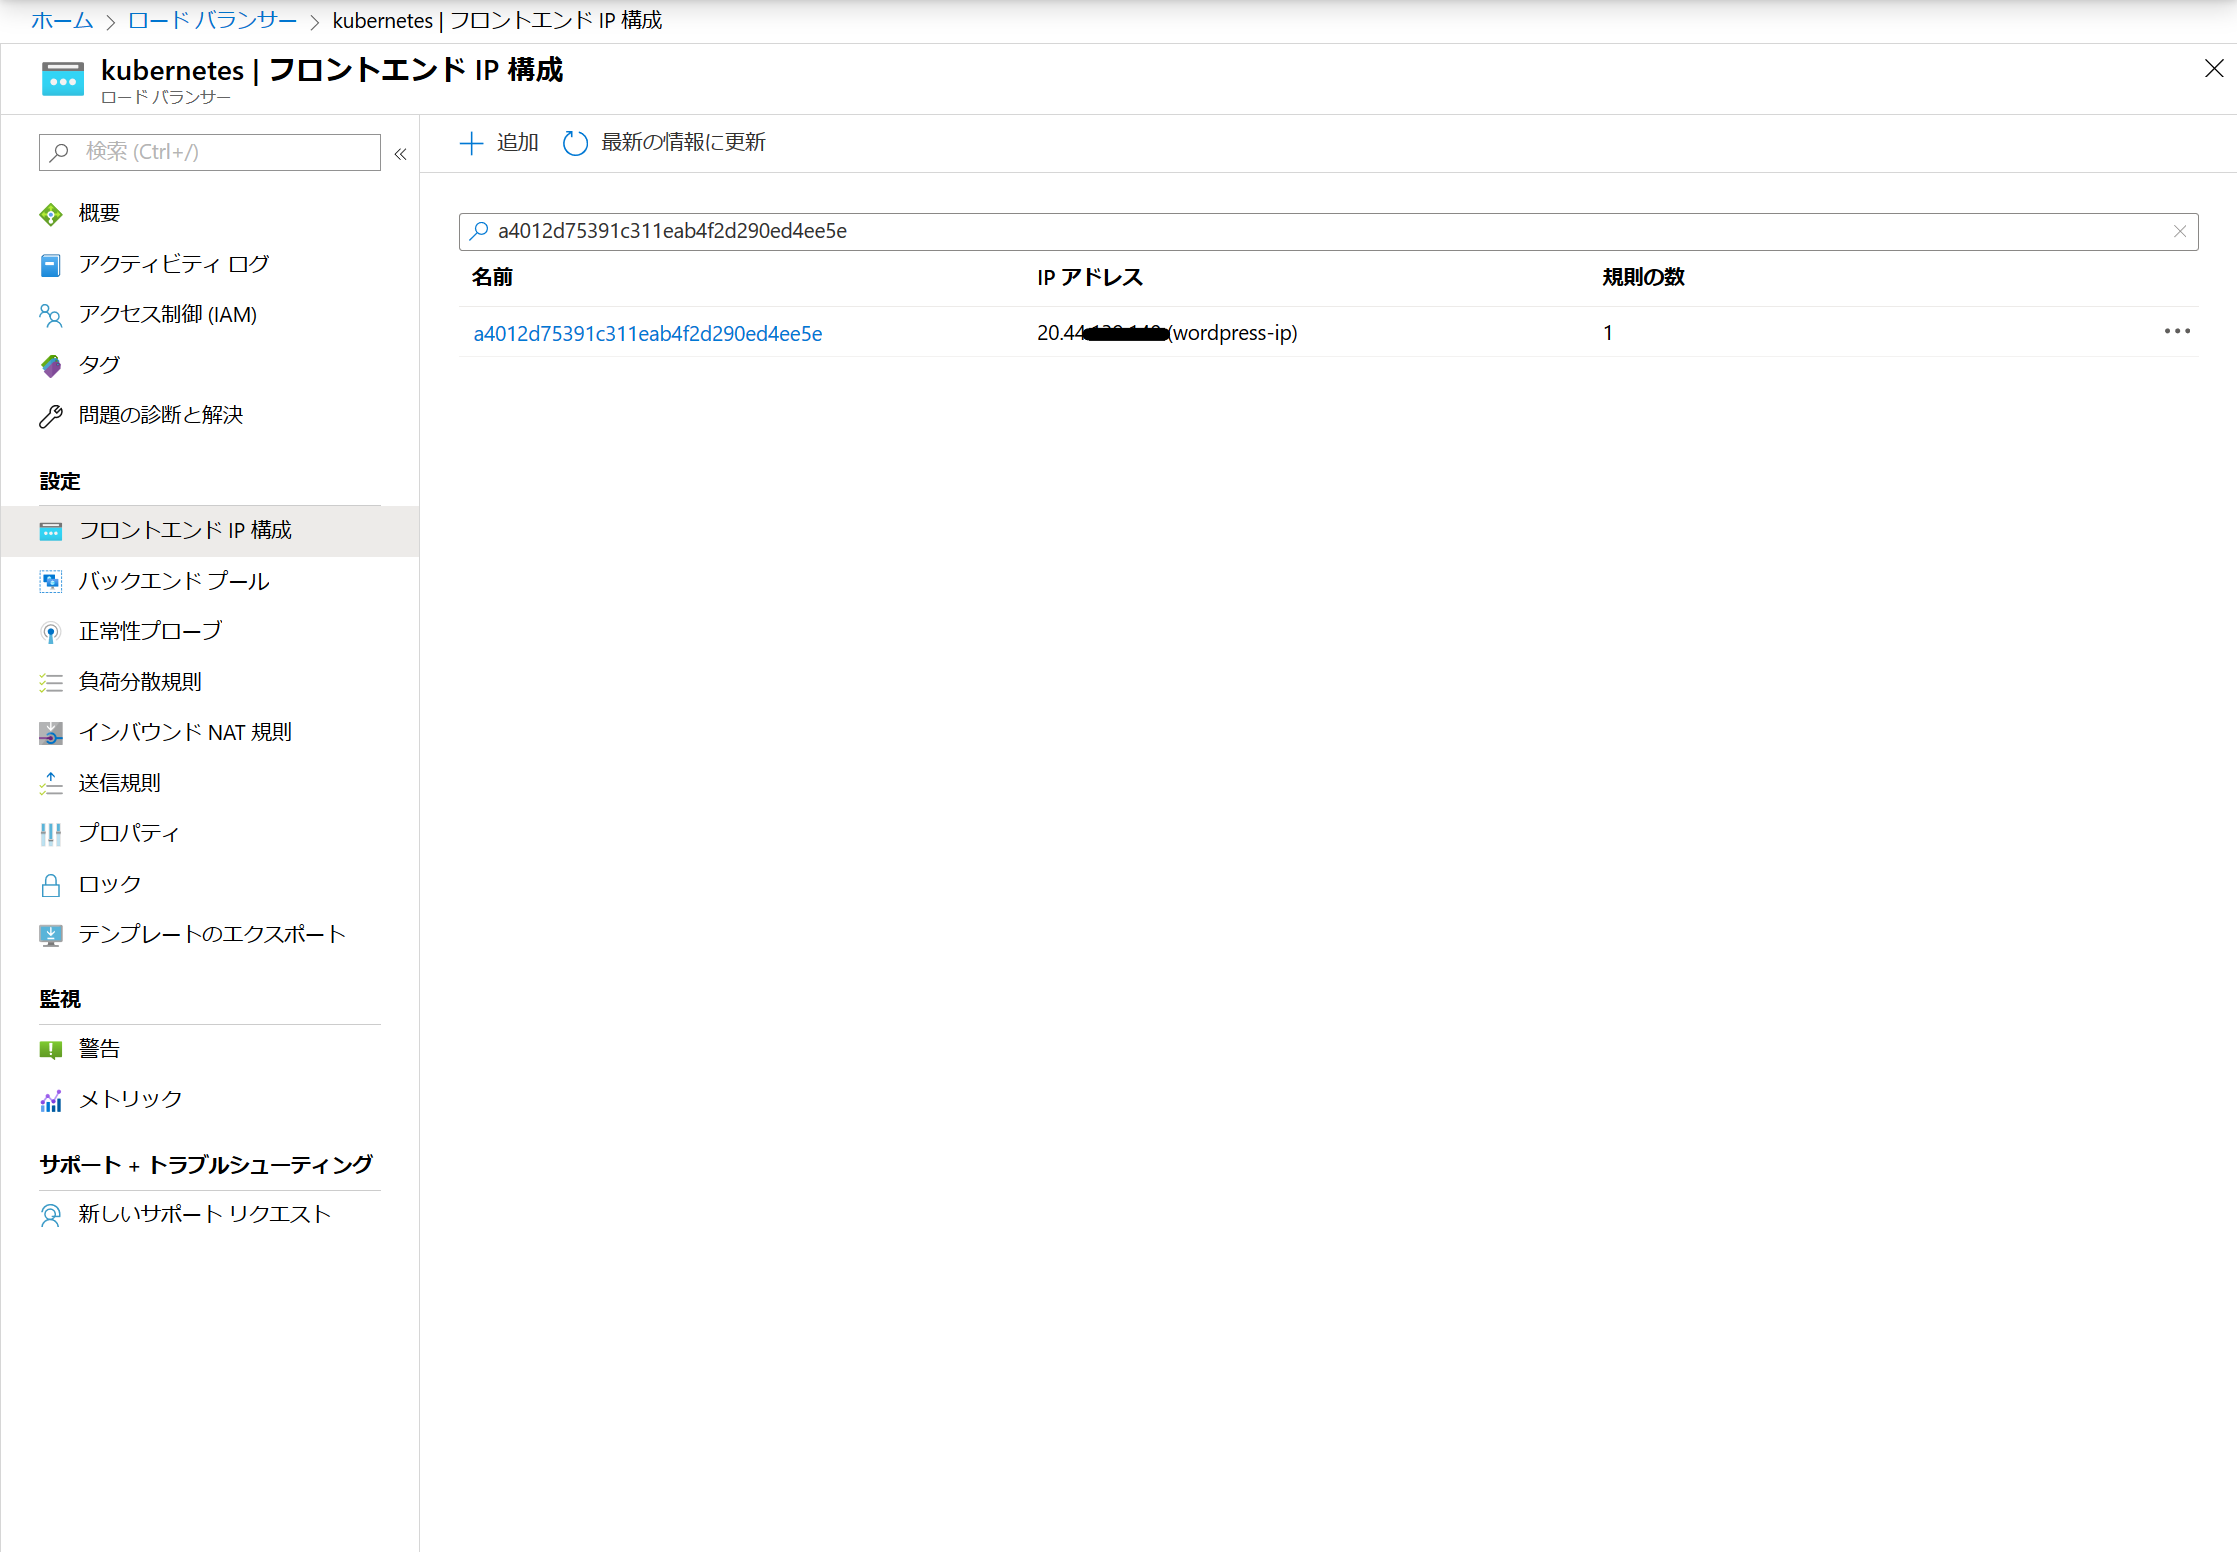Open 送信規則 menu item
The height and width of the screenshot is (1552, 2237).
click(210, 783)
